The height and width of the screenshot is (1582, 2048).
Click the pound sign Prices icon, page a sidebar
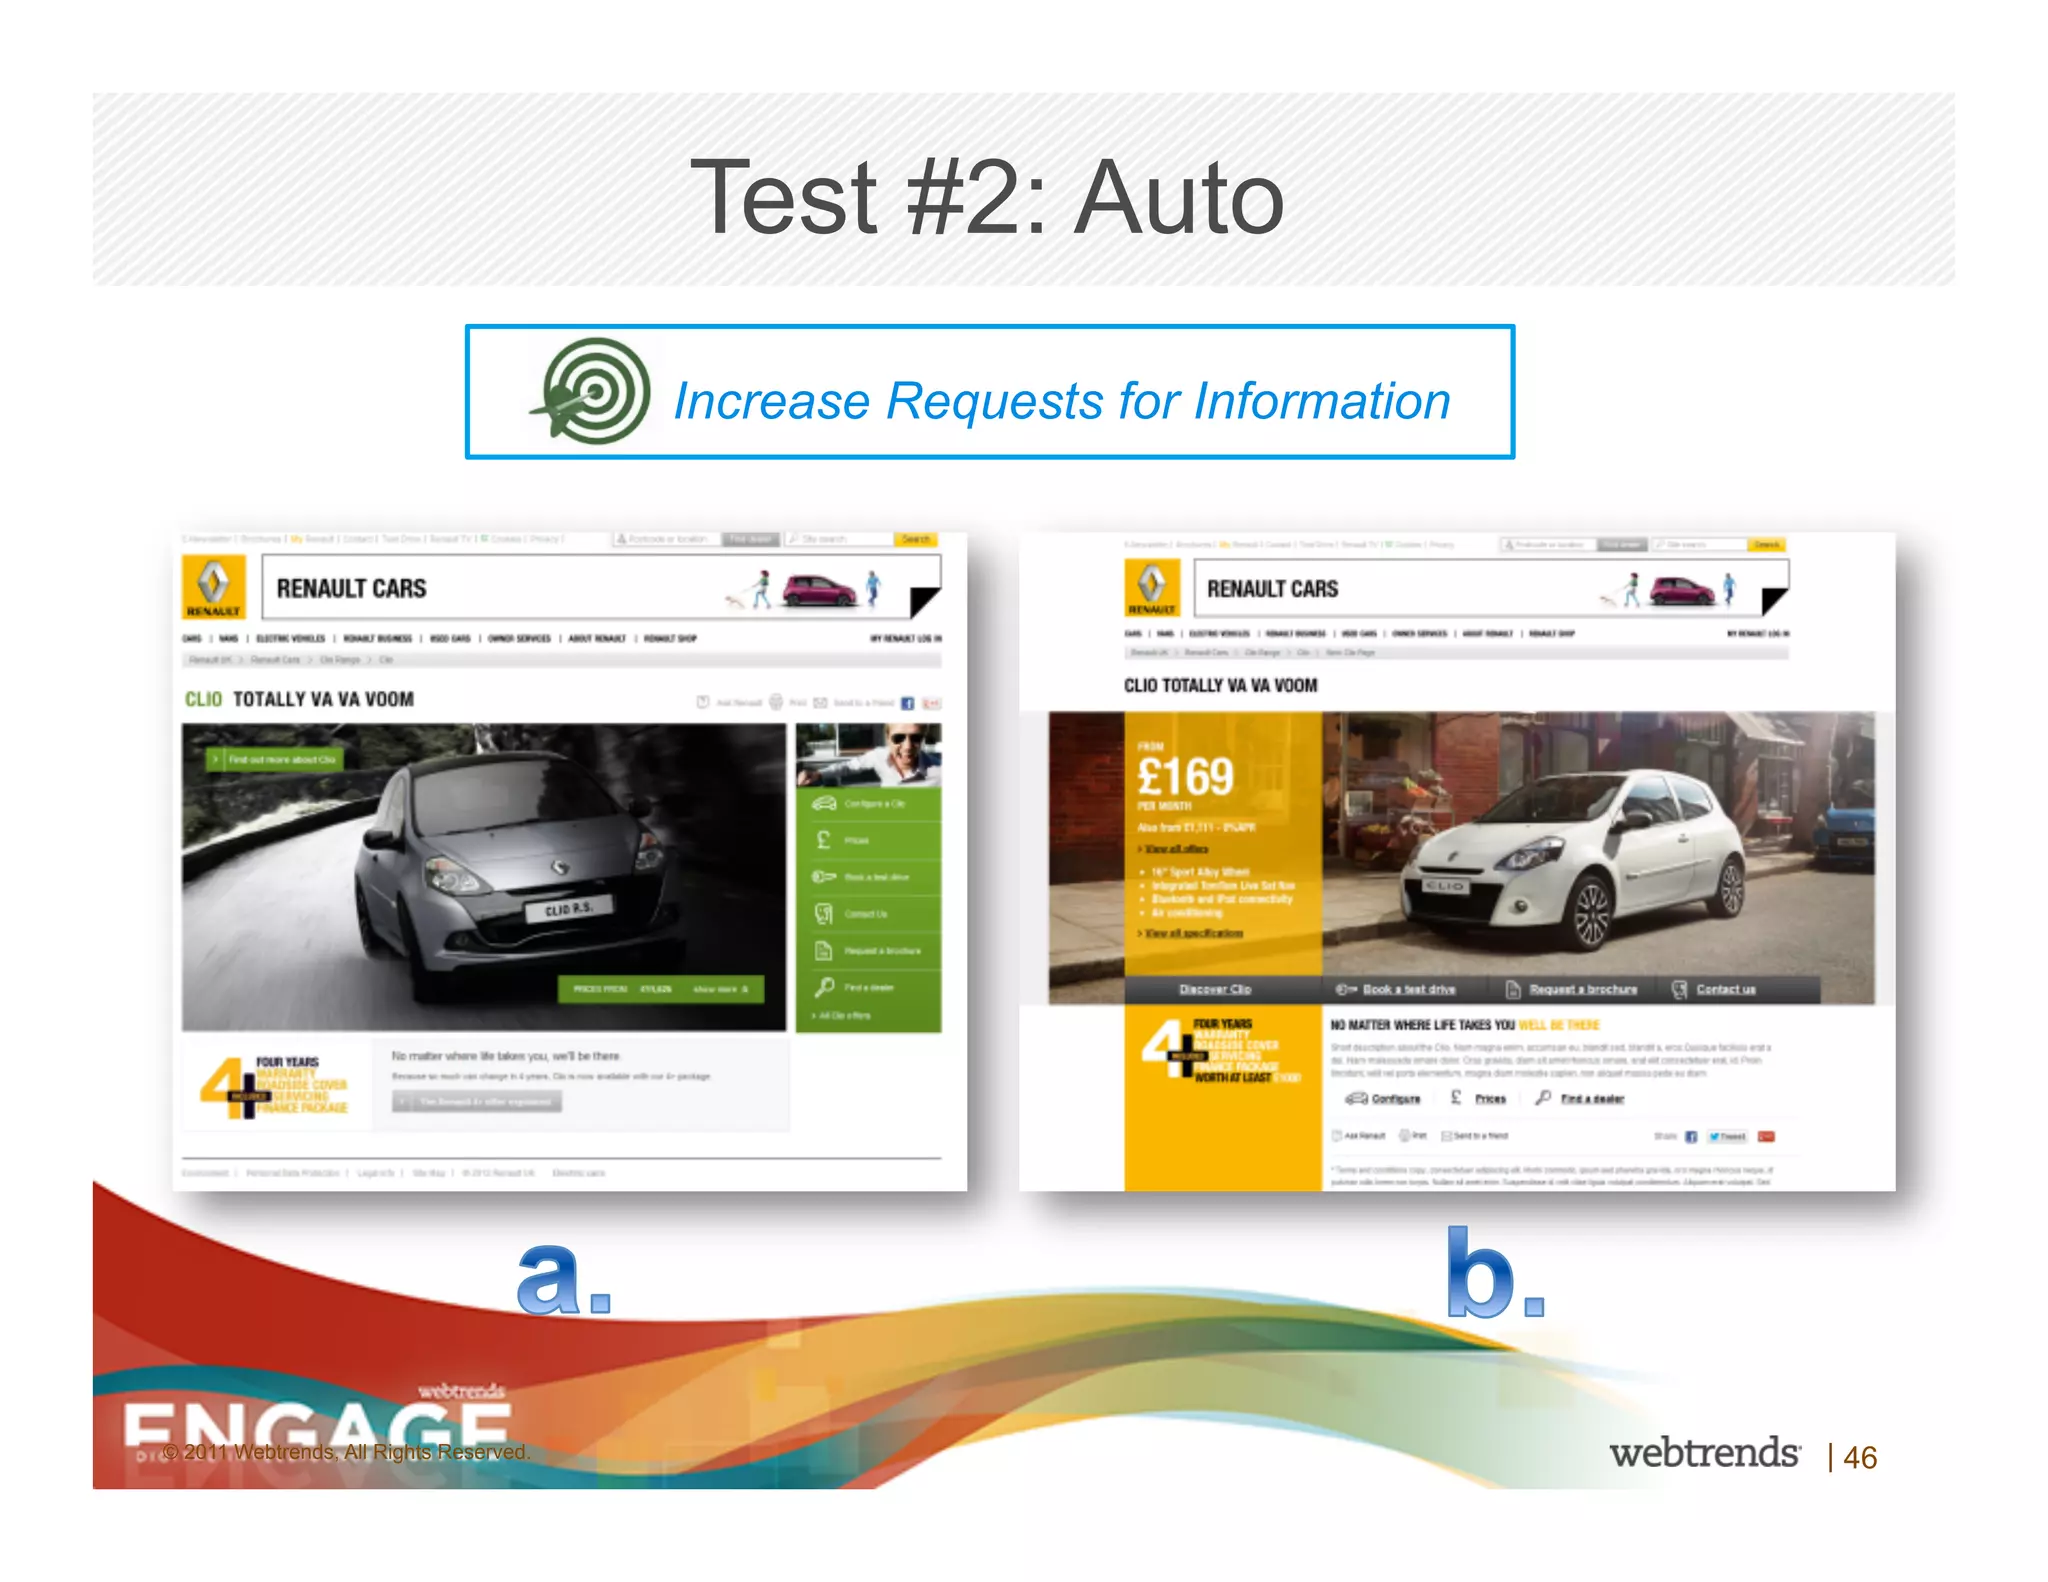pyautogui.click(x=824, y=840)
